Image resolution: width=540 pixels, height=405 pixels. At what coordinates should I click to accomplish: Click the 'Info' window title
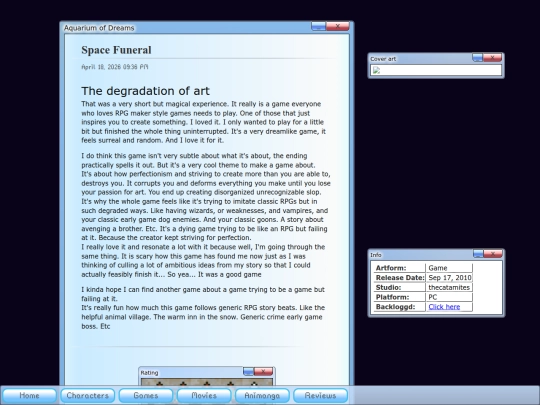(x=376, y=255)
